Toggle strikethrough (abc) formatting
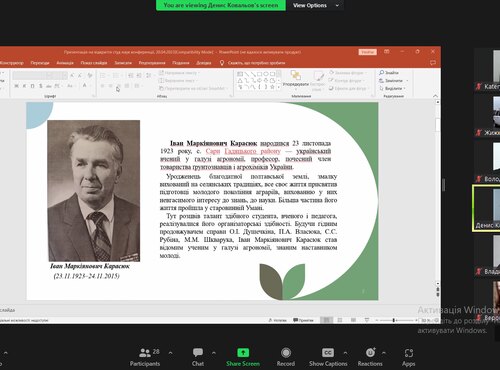The image size is (500, 370). point(49,86)
